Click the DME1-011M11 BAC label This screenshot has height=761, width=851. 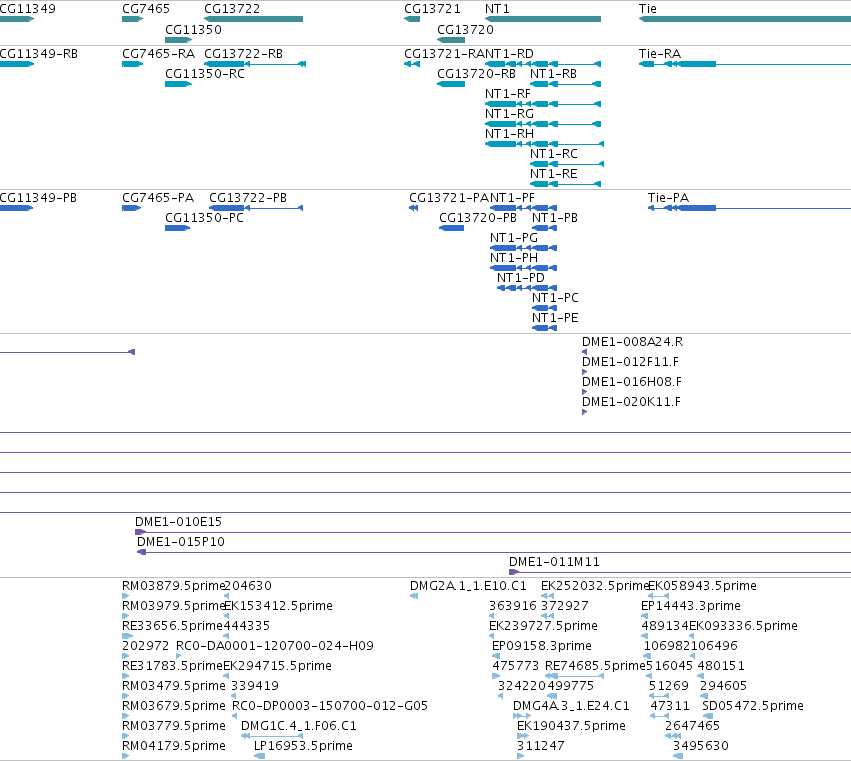coord(554,562)
